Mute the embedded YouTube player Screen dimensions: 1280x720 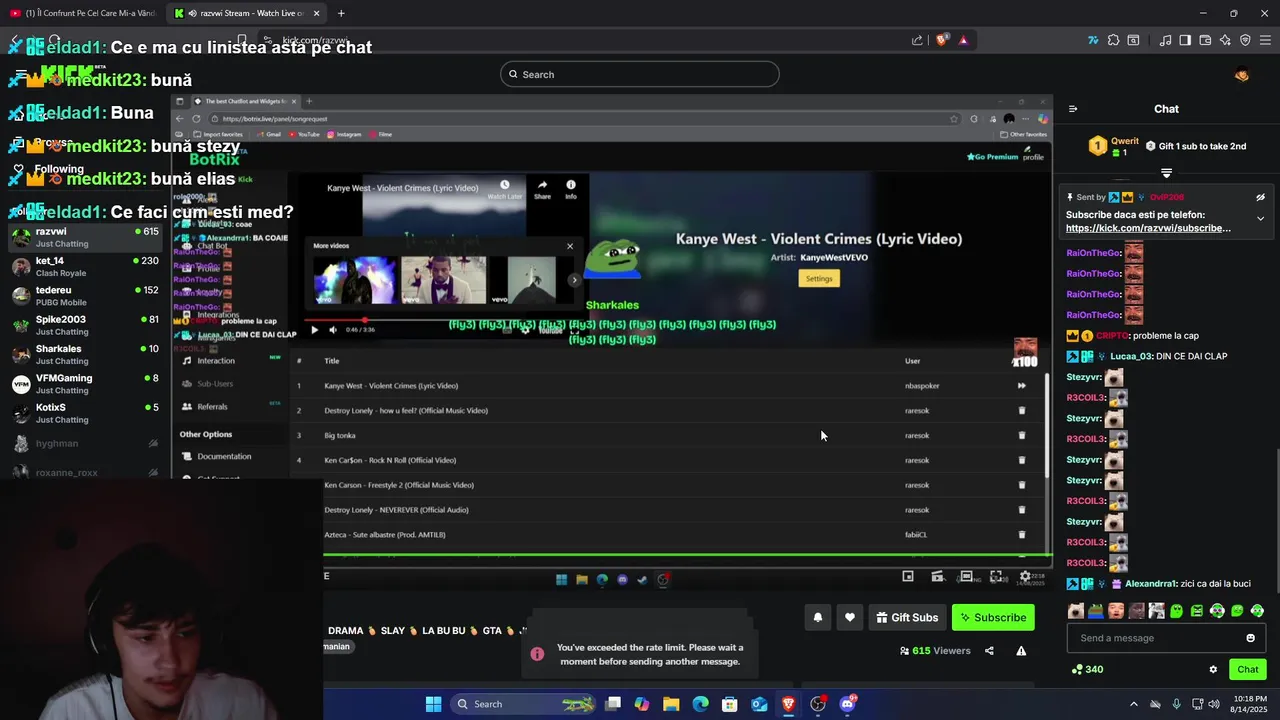coord(333,330)
